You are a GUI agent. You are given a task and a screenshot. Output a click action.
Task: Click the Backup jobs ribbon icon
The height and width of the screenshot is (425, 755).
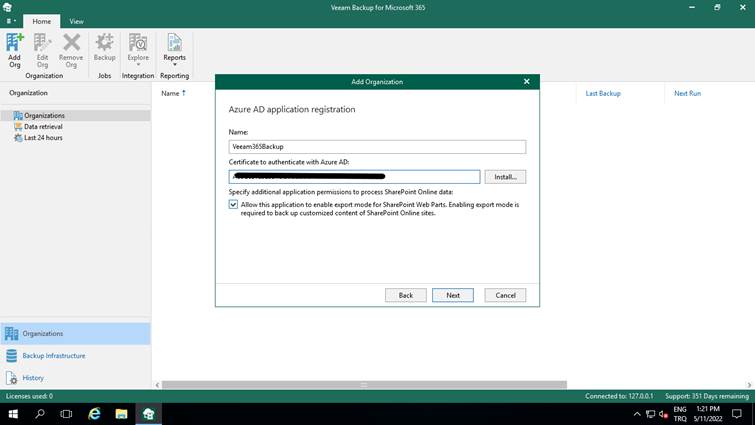click(x=104, y=47)
